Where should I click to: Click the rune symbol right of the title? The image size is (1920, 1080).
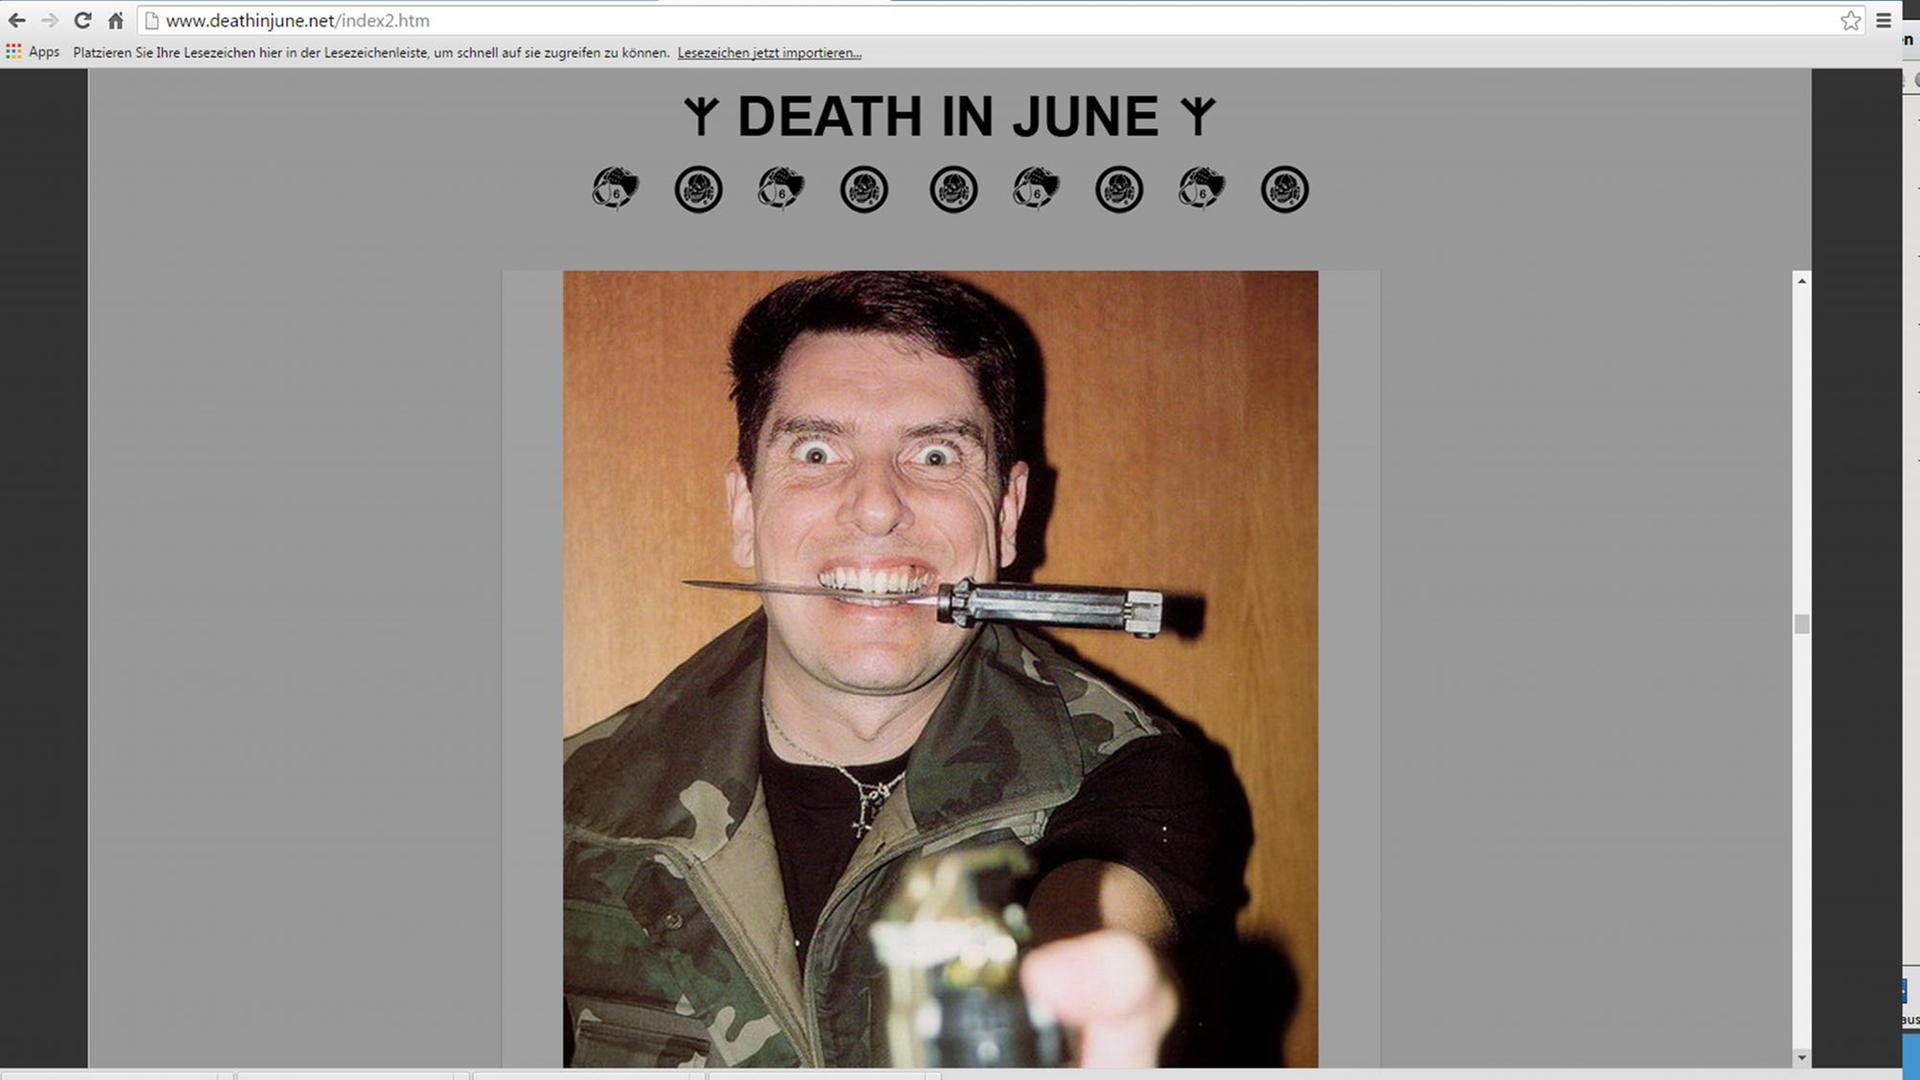(x=1198, y=117)
